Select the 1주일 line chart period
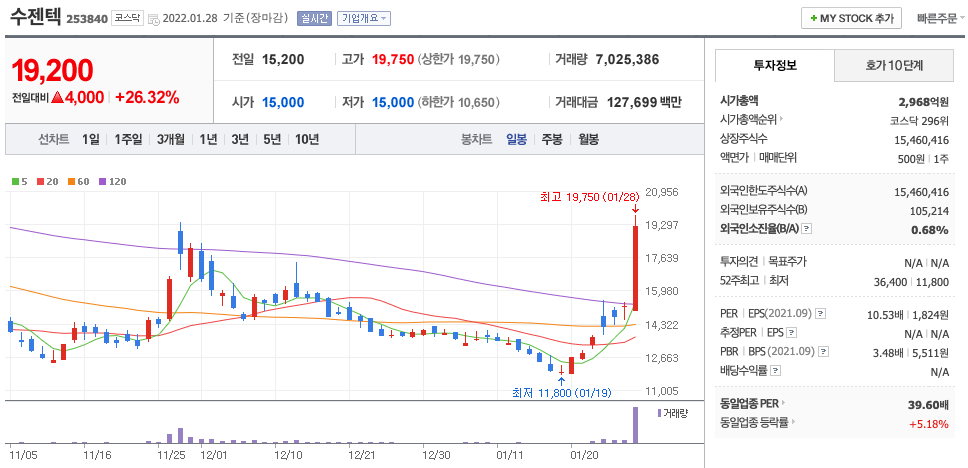Image resolution: width=968 pixels, height=468 pixels. pyautogui.click(x=128, y=140)
